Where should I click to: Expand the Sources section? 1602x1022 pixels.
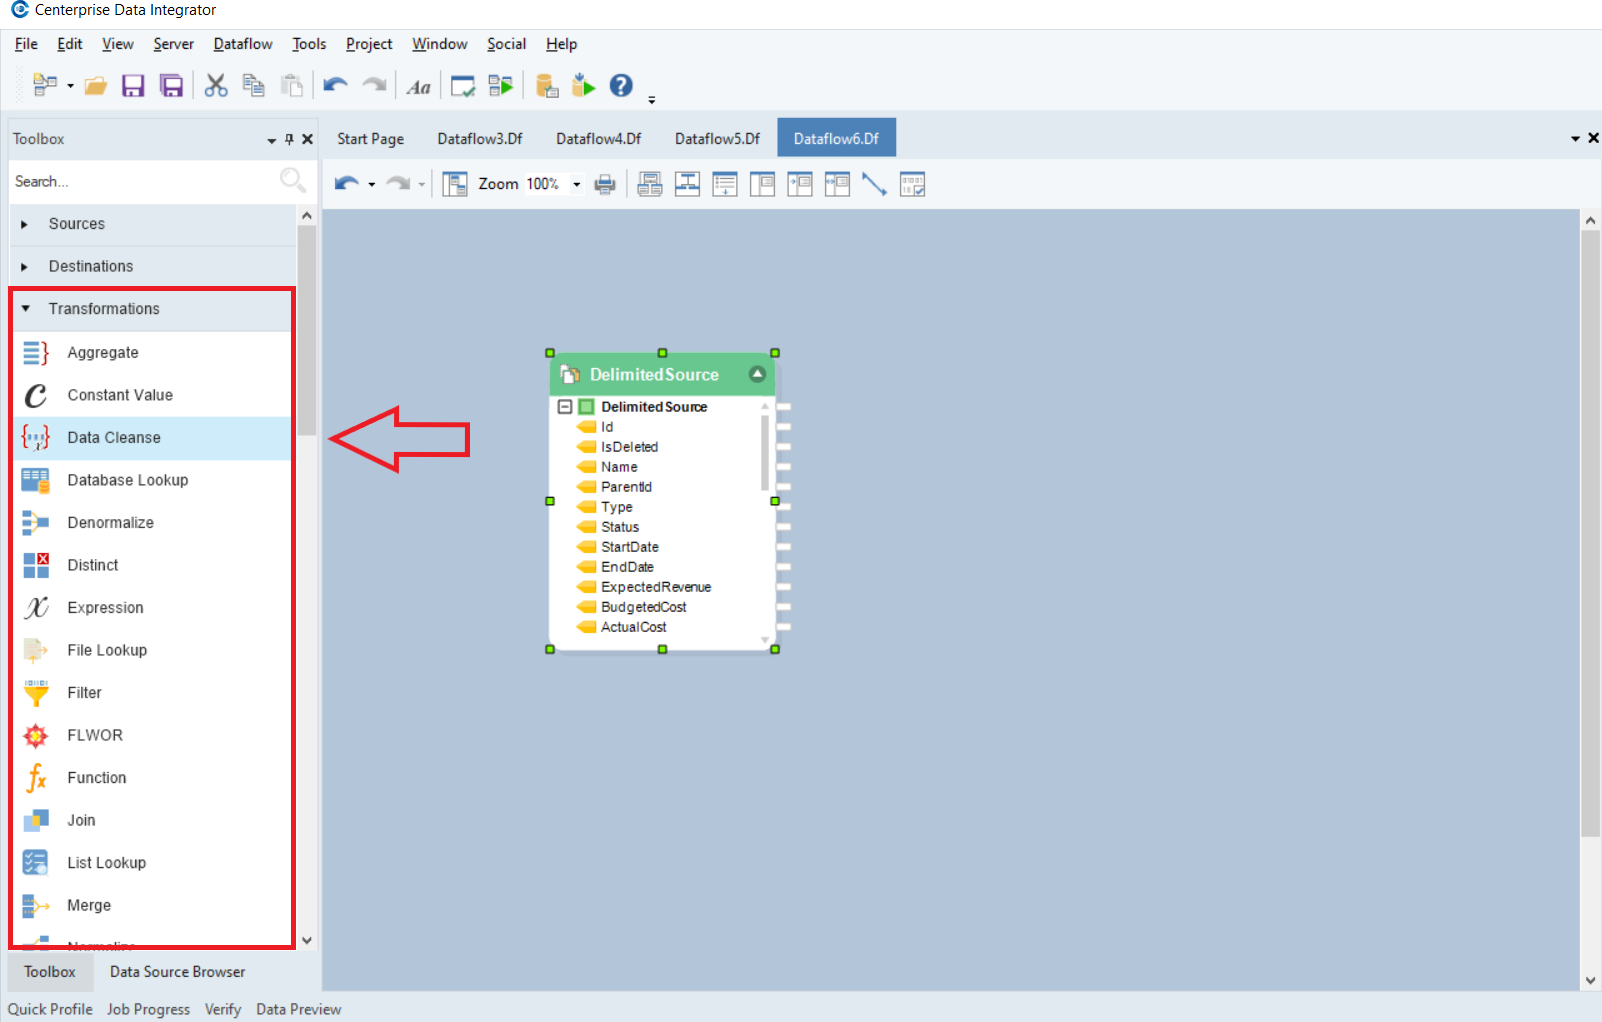point(25,224)
